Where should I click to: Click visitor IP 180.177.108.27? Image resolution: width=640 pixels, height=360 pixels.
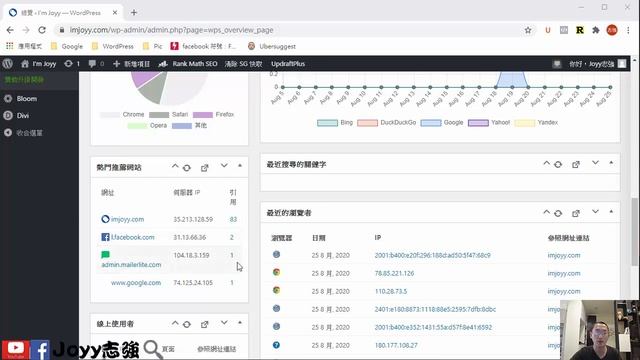click(x=396, y=345)
